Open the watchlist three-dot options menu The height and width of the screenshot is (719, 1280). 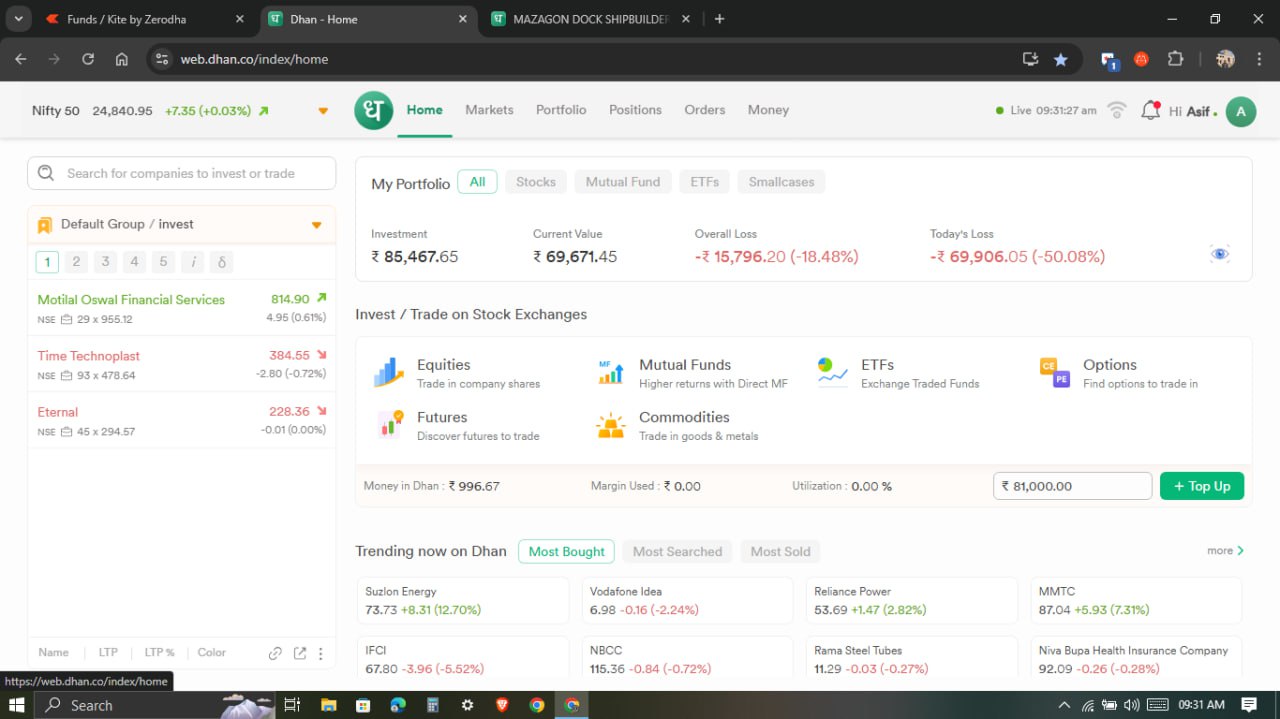(320, 653)
